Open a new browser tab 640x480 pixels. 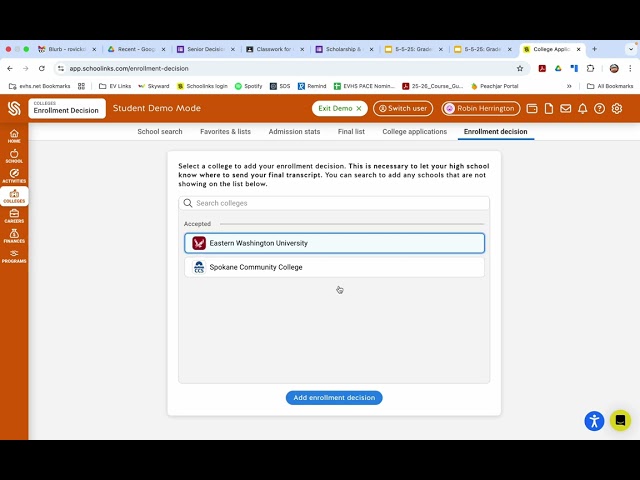(594, 49)
